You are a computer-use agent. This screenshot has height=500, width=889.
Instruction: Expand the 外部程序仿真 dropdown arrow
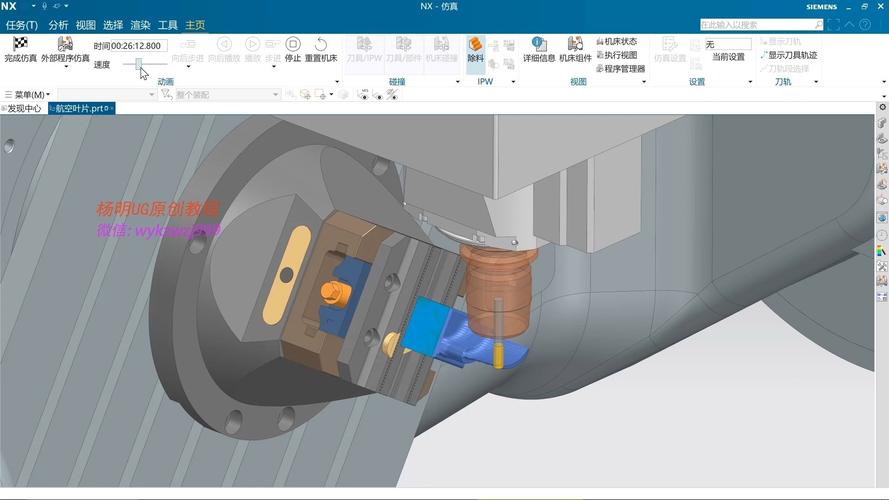[x=66, y=67]
